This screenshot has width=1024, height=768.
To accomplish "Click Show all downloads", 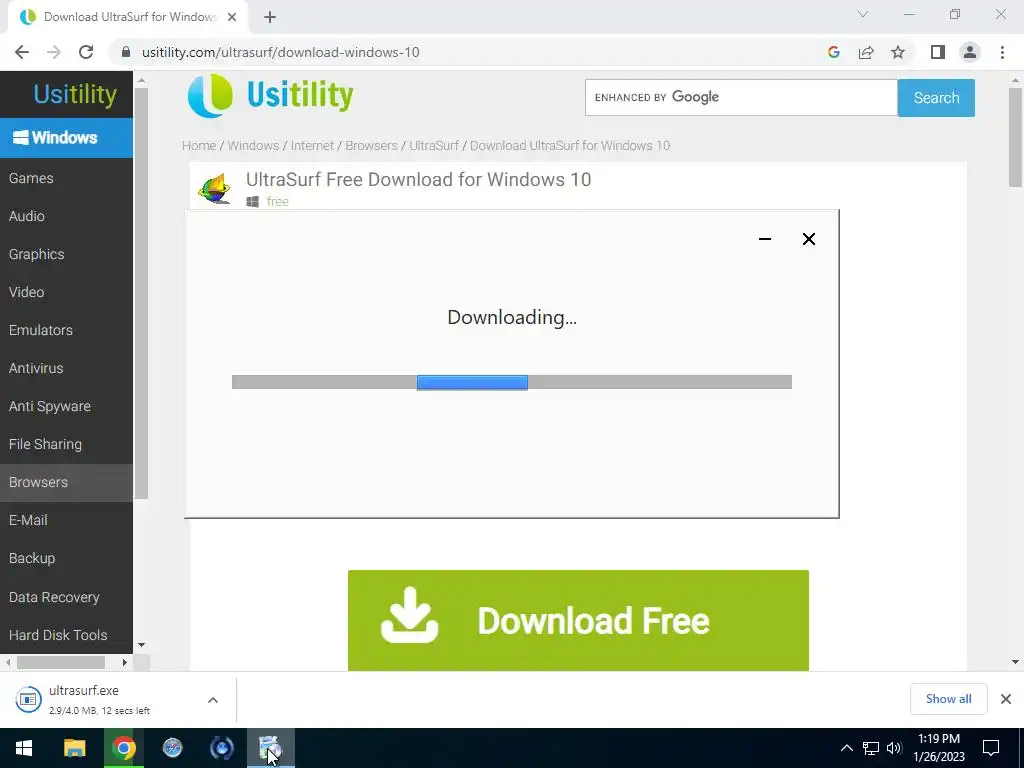I will 948,699.
